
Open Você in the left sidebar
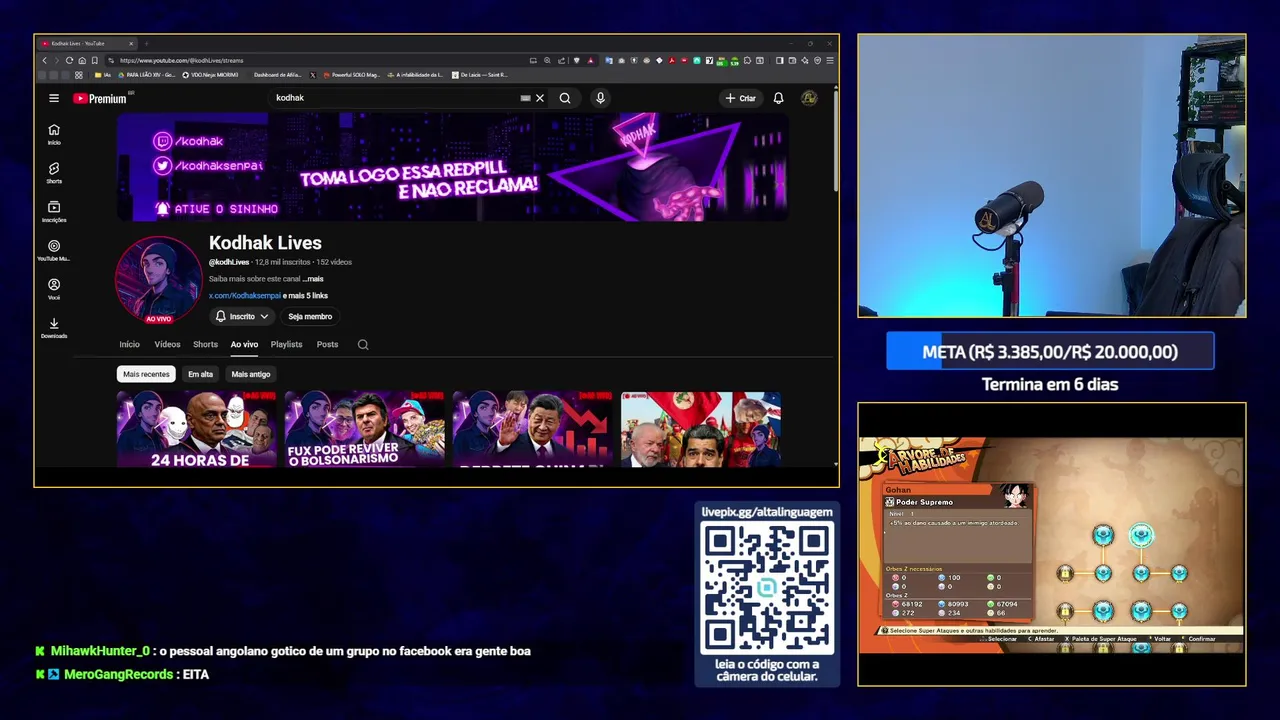(x=54, y=289)
